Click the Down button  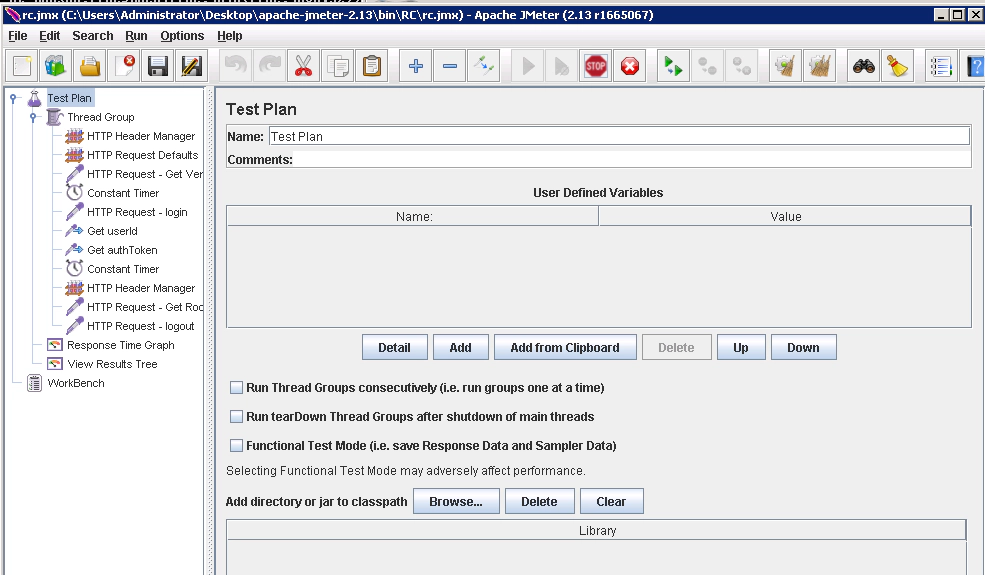[x=803, y=348]
